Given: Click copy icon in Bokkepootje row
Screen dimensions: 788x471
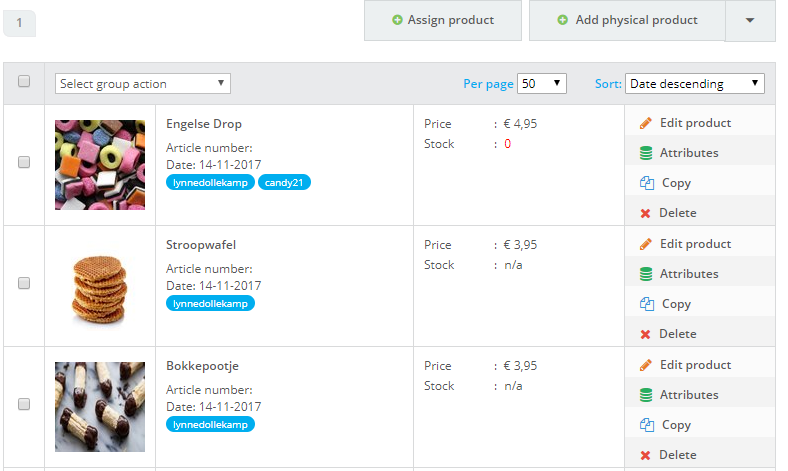Looking at the screenshot, I should [x=645, y=425].
